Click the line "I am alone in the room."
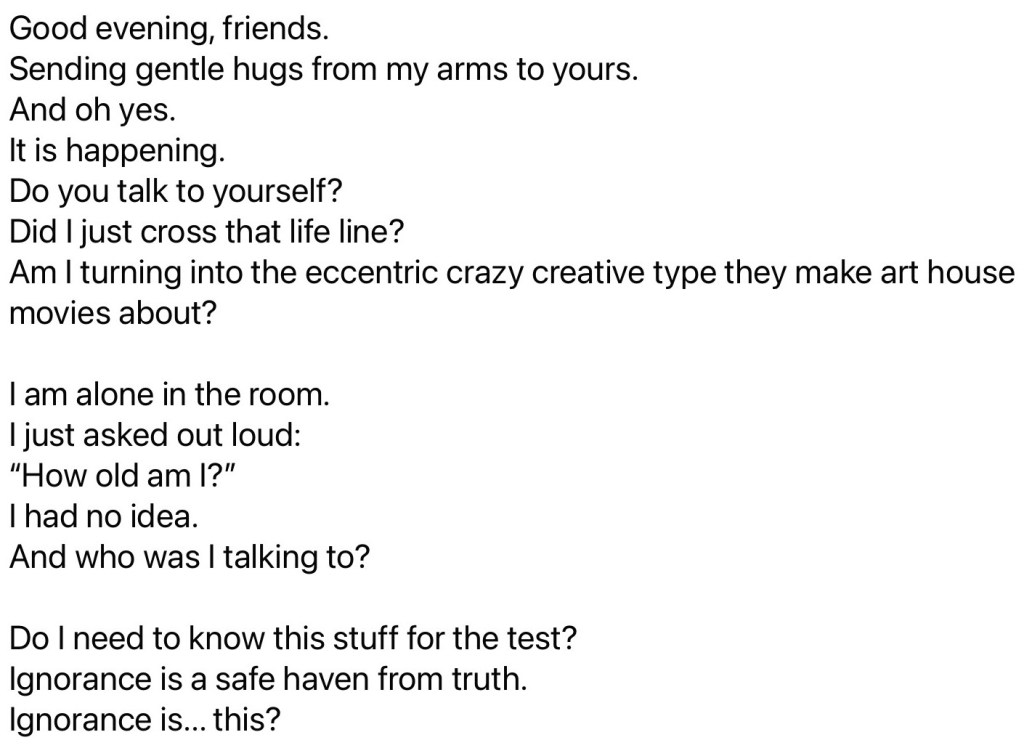The height and width of the screenshot is (756, 1024). click(168, 394)
